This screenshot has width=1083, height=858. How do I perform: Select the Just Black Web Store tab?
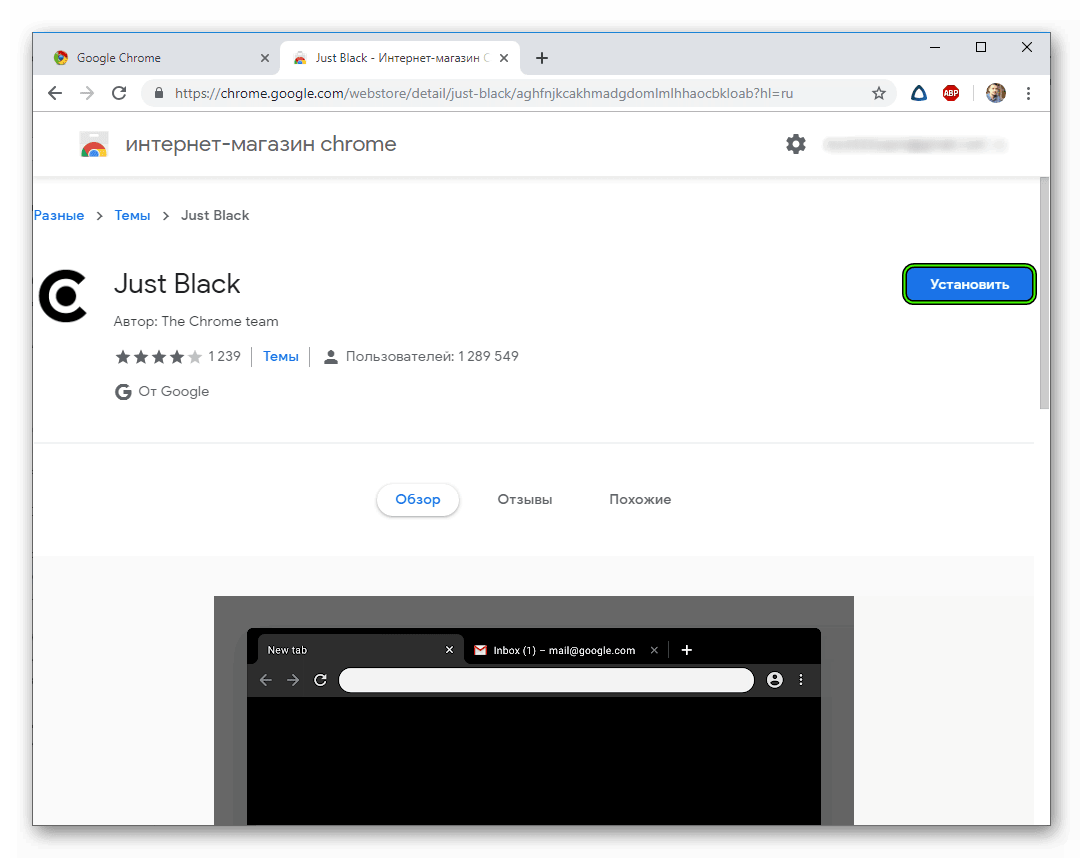(400, 58)
